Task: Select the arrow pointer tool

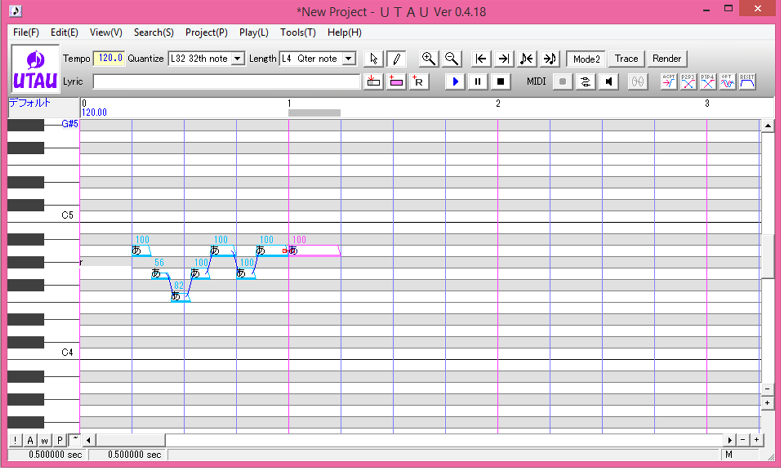Action: 374,59
